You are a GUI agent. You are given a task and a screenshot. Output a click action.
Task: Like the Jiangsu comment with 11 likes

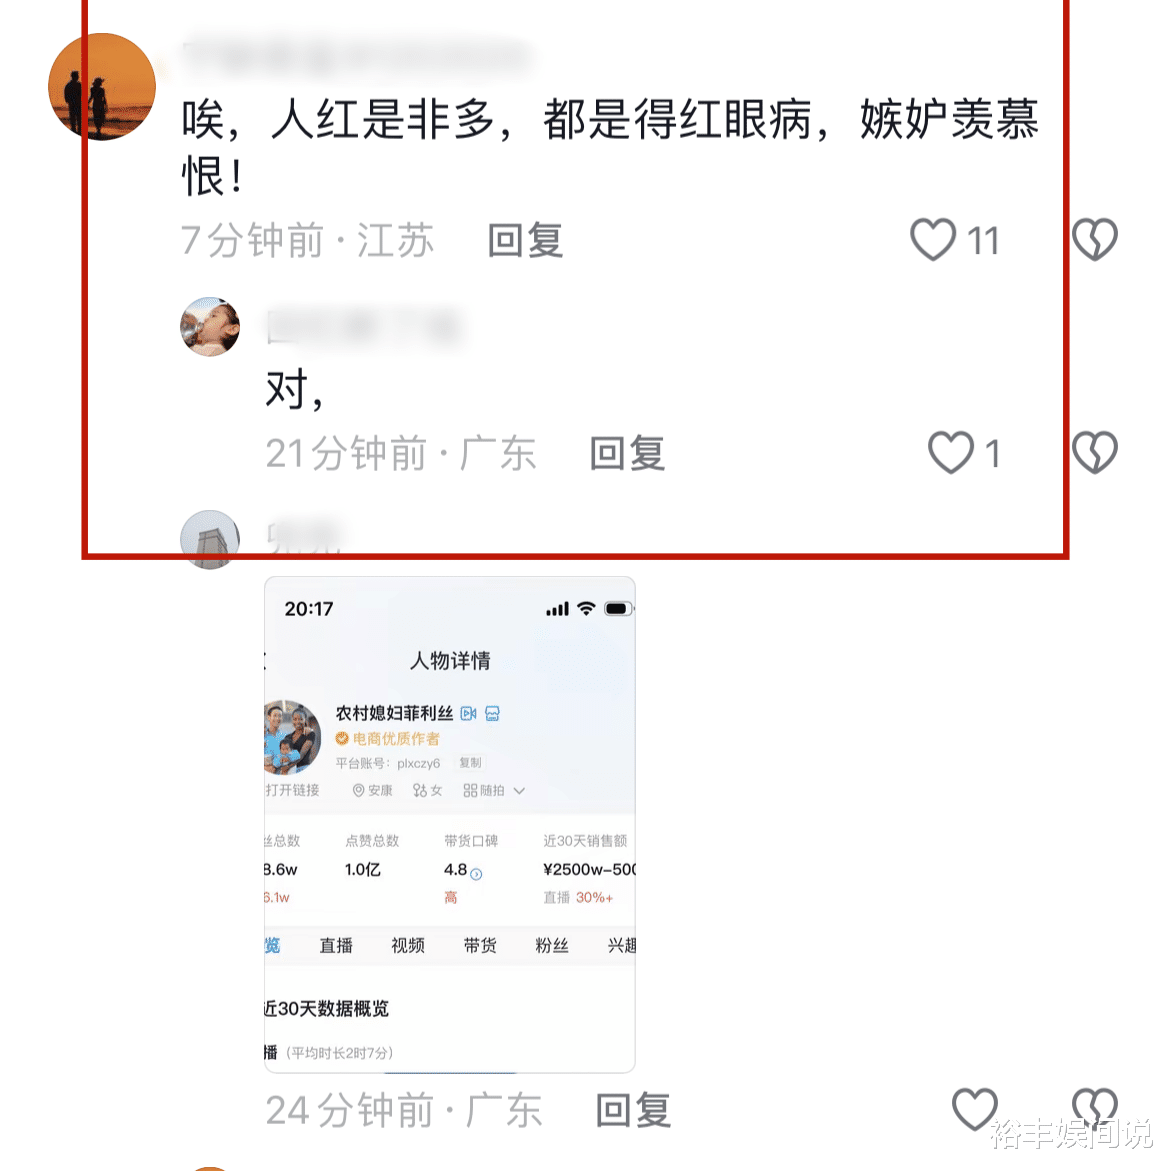[933, 240]
